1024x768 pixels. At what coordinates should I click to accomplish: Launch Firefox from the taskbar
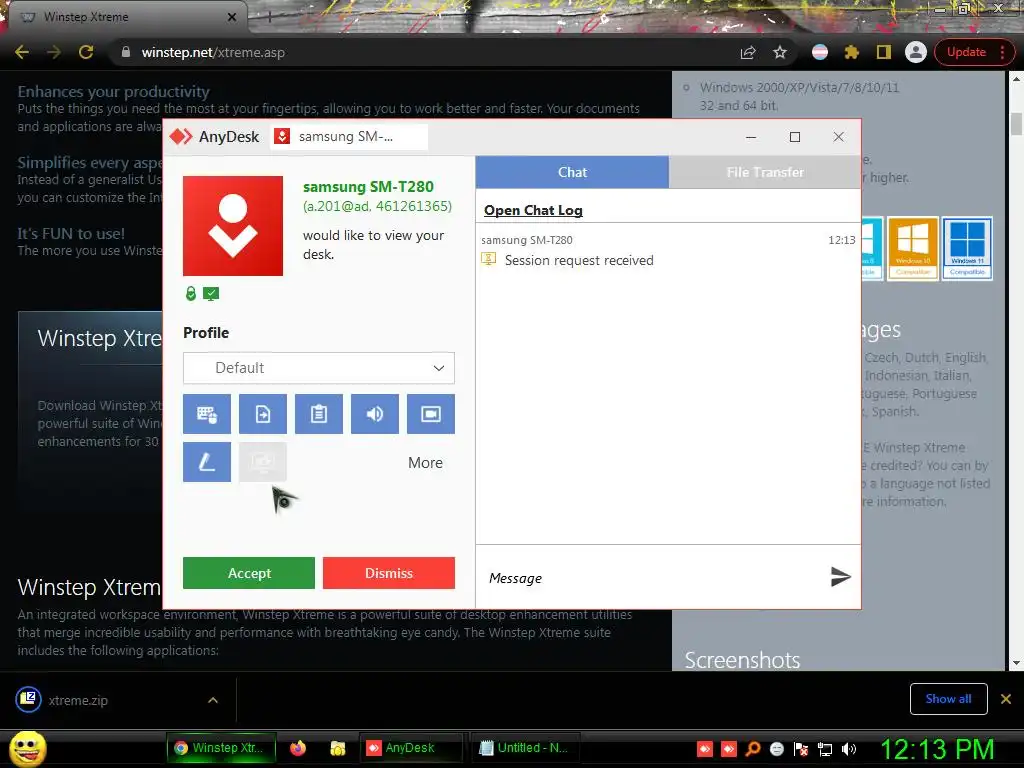(x=298, y=748)
